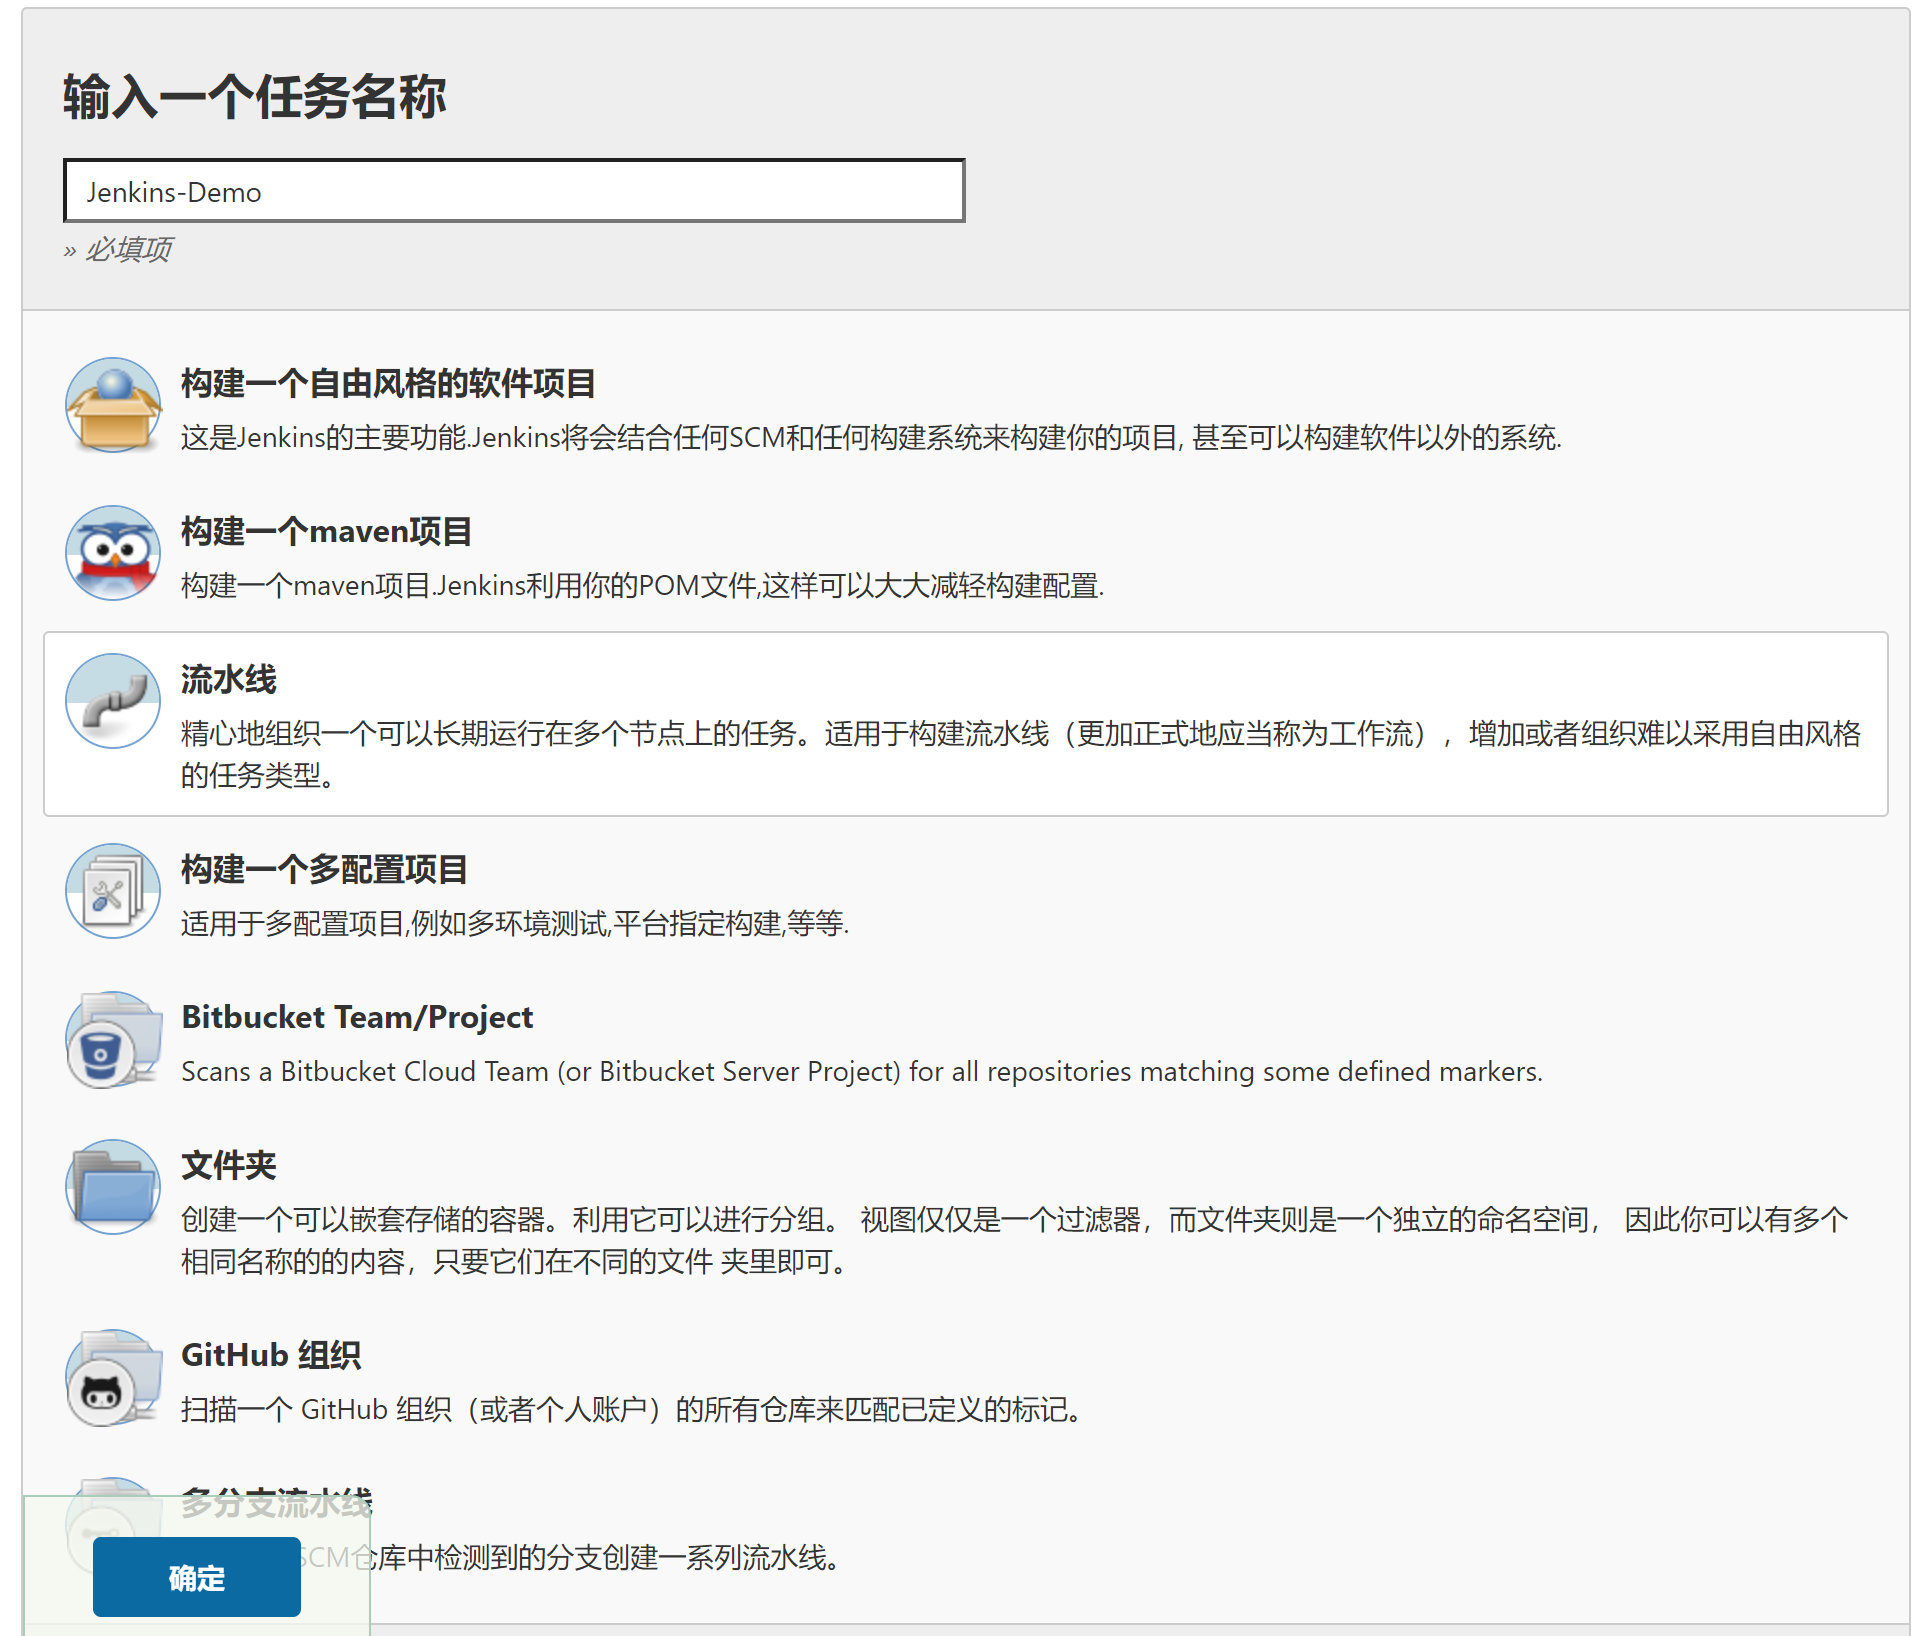Screen dimensions: 1922x1636
Task: Click the GitHub 组织 octocat icon
Action: point(113,1377)
